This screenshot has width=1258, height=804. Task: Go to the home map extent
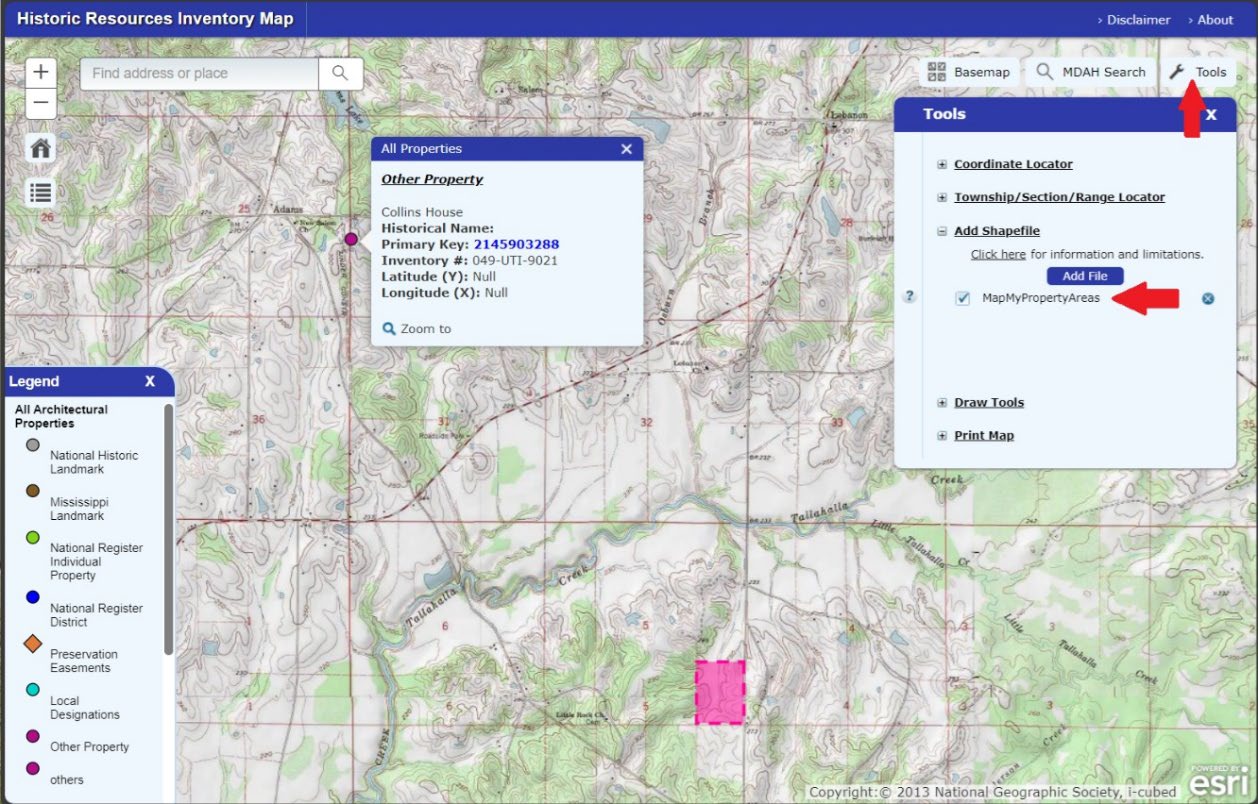coord(40,149)
